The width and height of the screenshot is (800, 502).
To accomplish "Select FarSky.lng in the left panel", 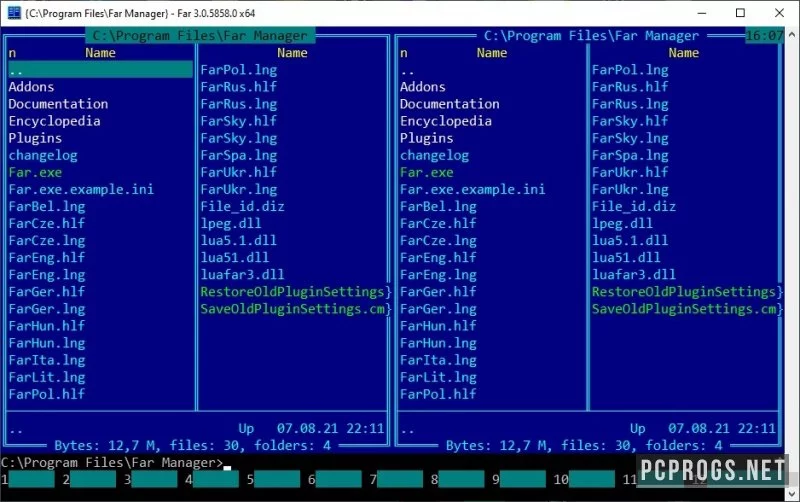I will 239,138.
